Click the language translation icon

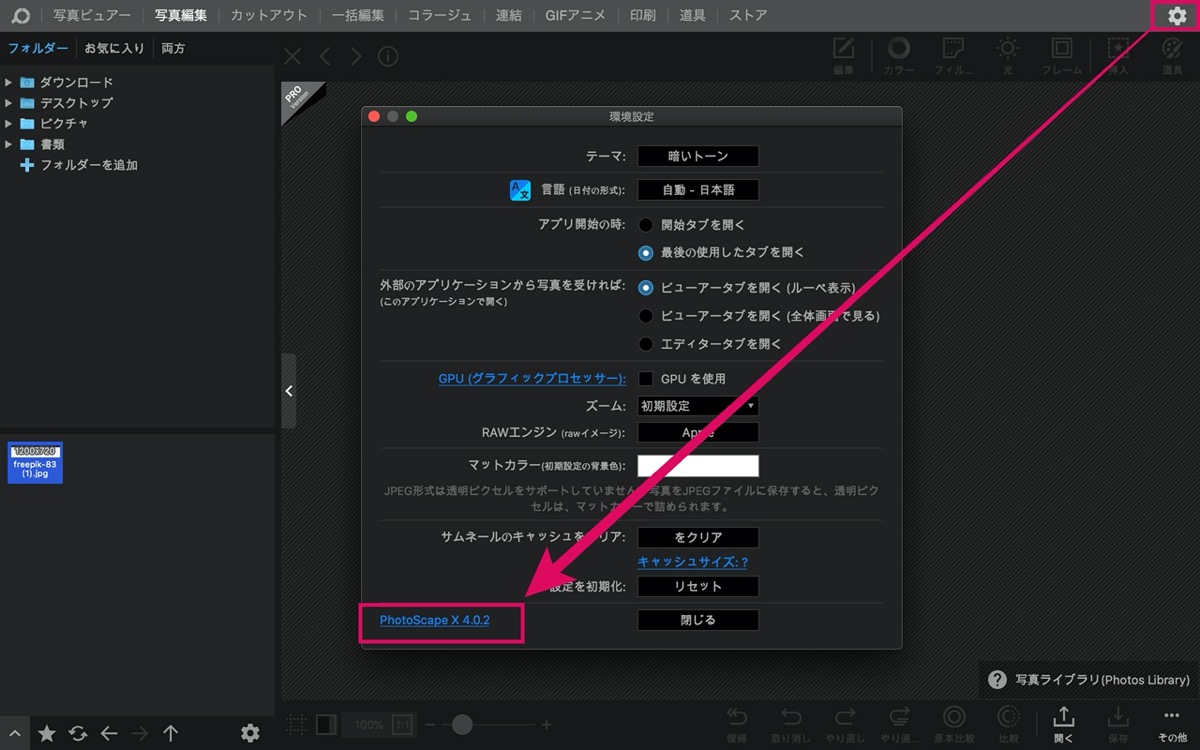[522, 190]
